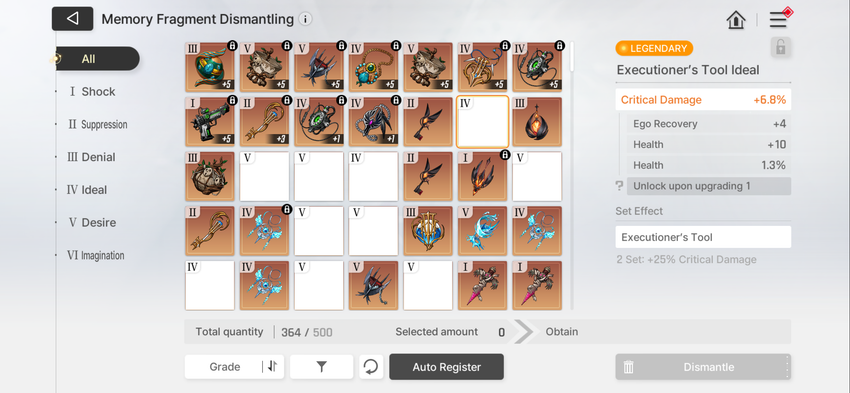
Task: Open the hamburger menu icon
Action: [778, 20]
